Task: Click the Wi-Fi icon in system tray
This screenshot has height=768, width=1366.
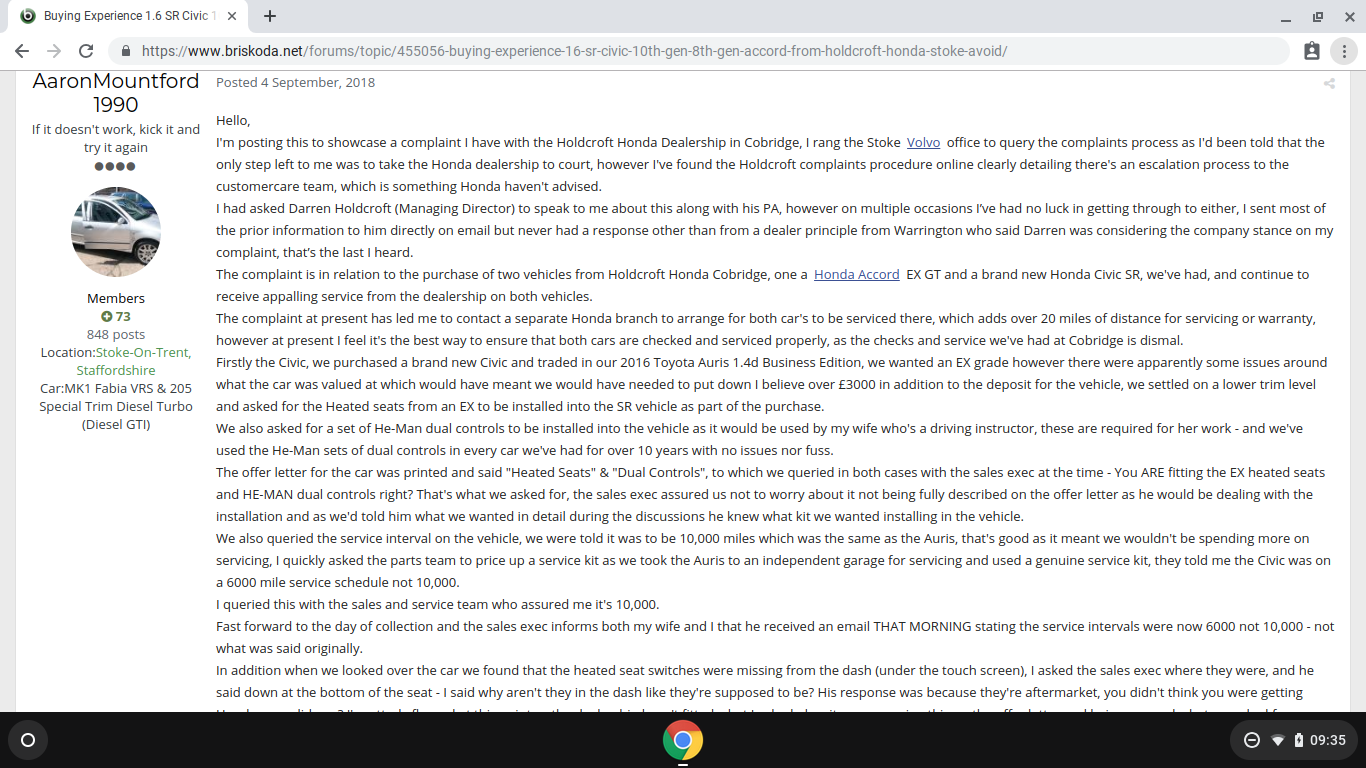Action: (x=1277, y=740)
